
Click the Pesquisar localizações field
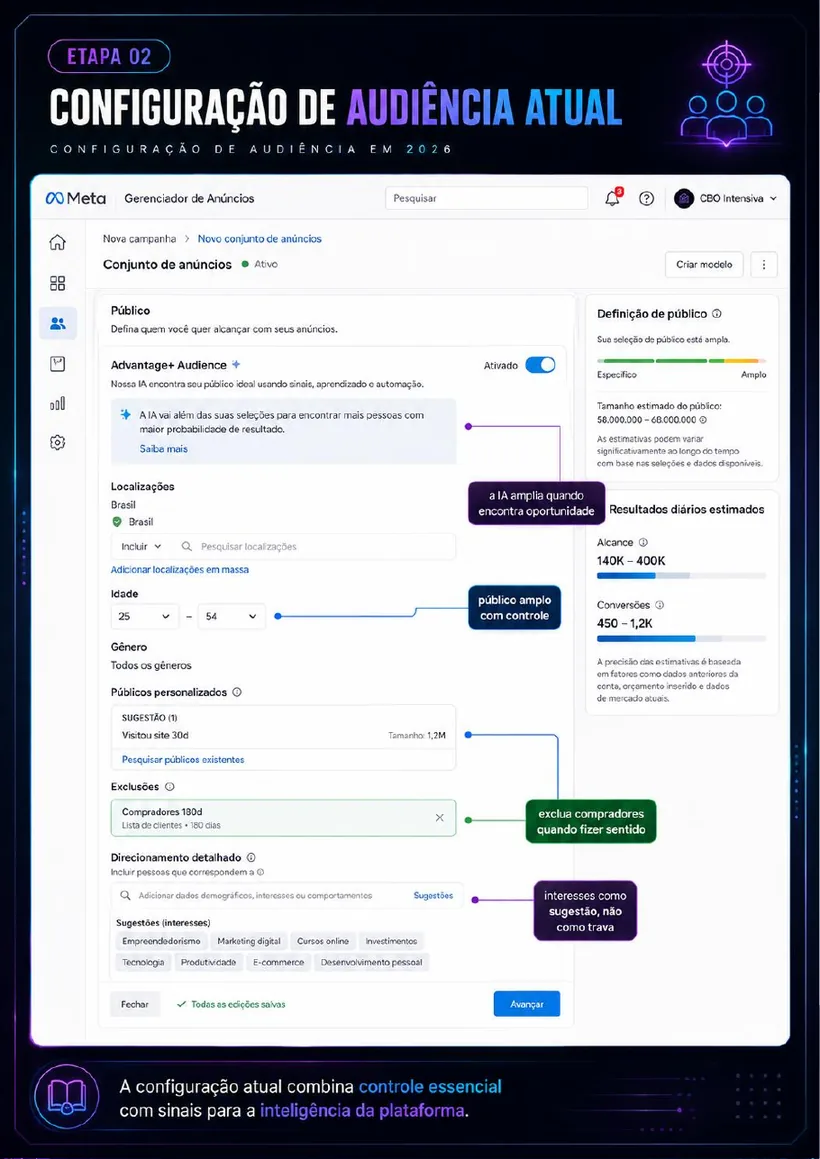coord(318,546)
